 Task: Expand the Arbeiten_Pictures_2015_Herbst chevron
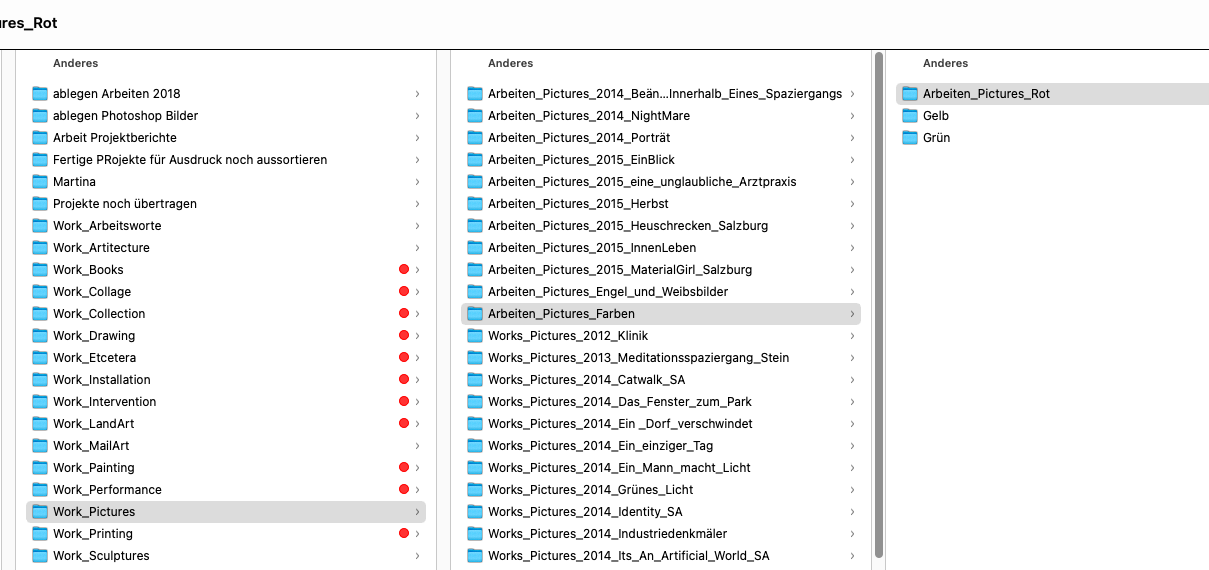click(x=852, y=204)
